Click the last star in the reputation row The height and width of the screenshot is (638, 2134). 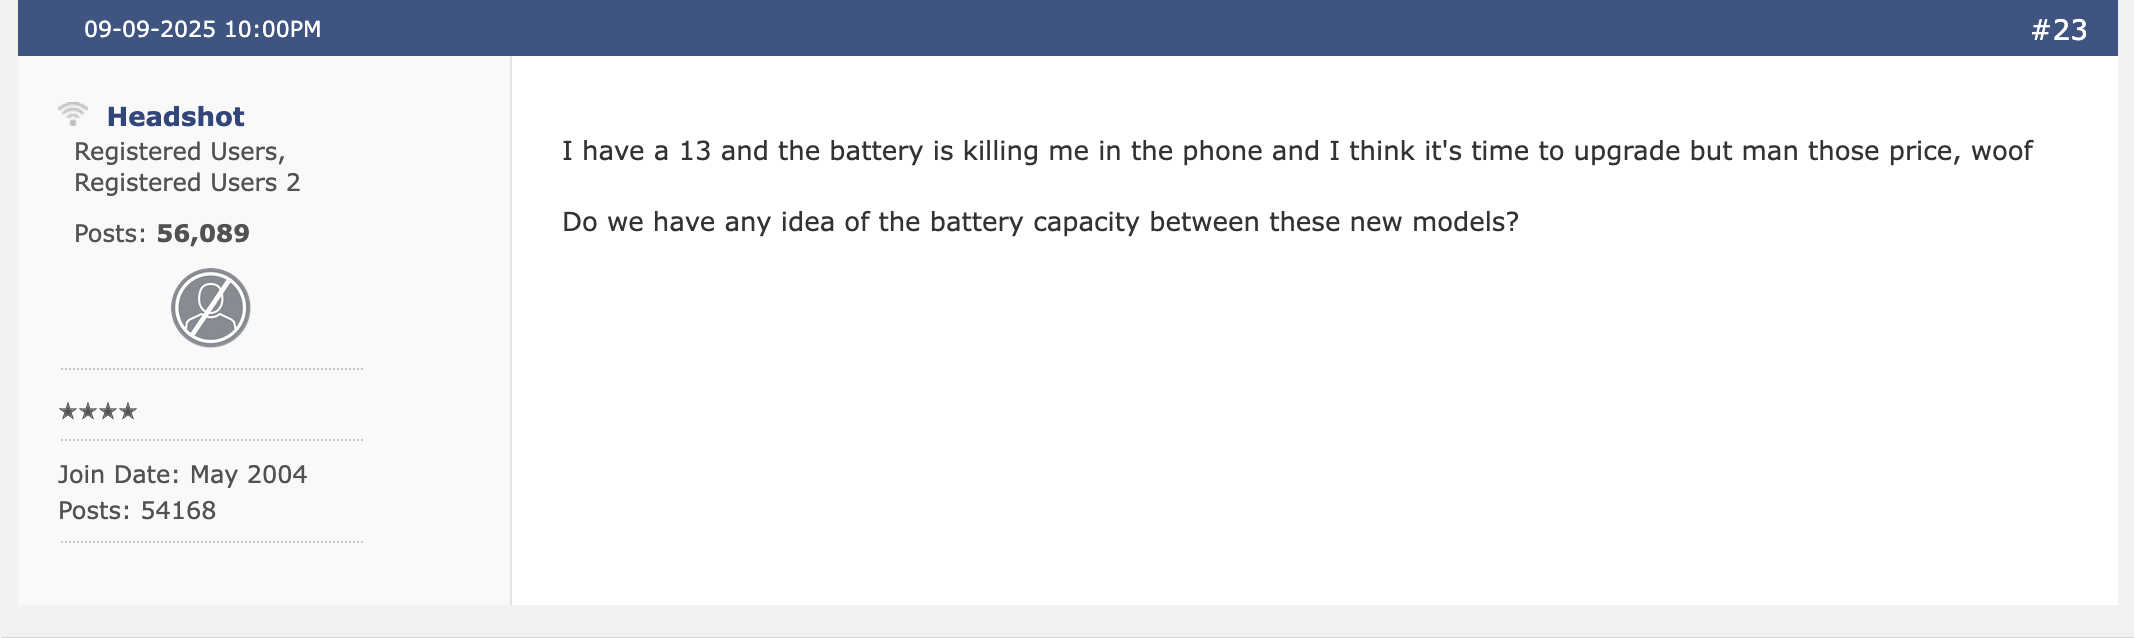[128, 411]
